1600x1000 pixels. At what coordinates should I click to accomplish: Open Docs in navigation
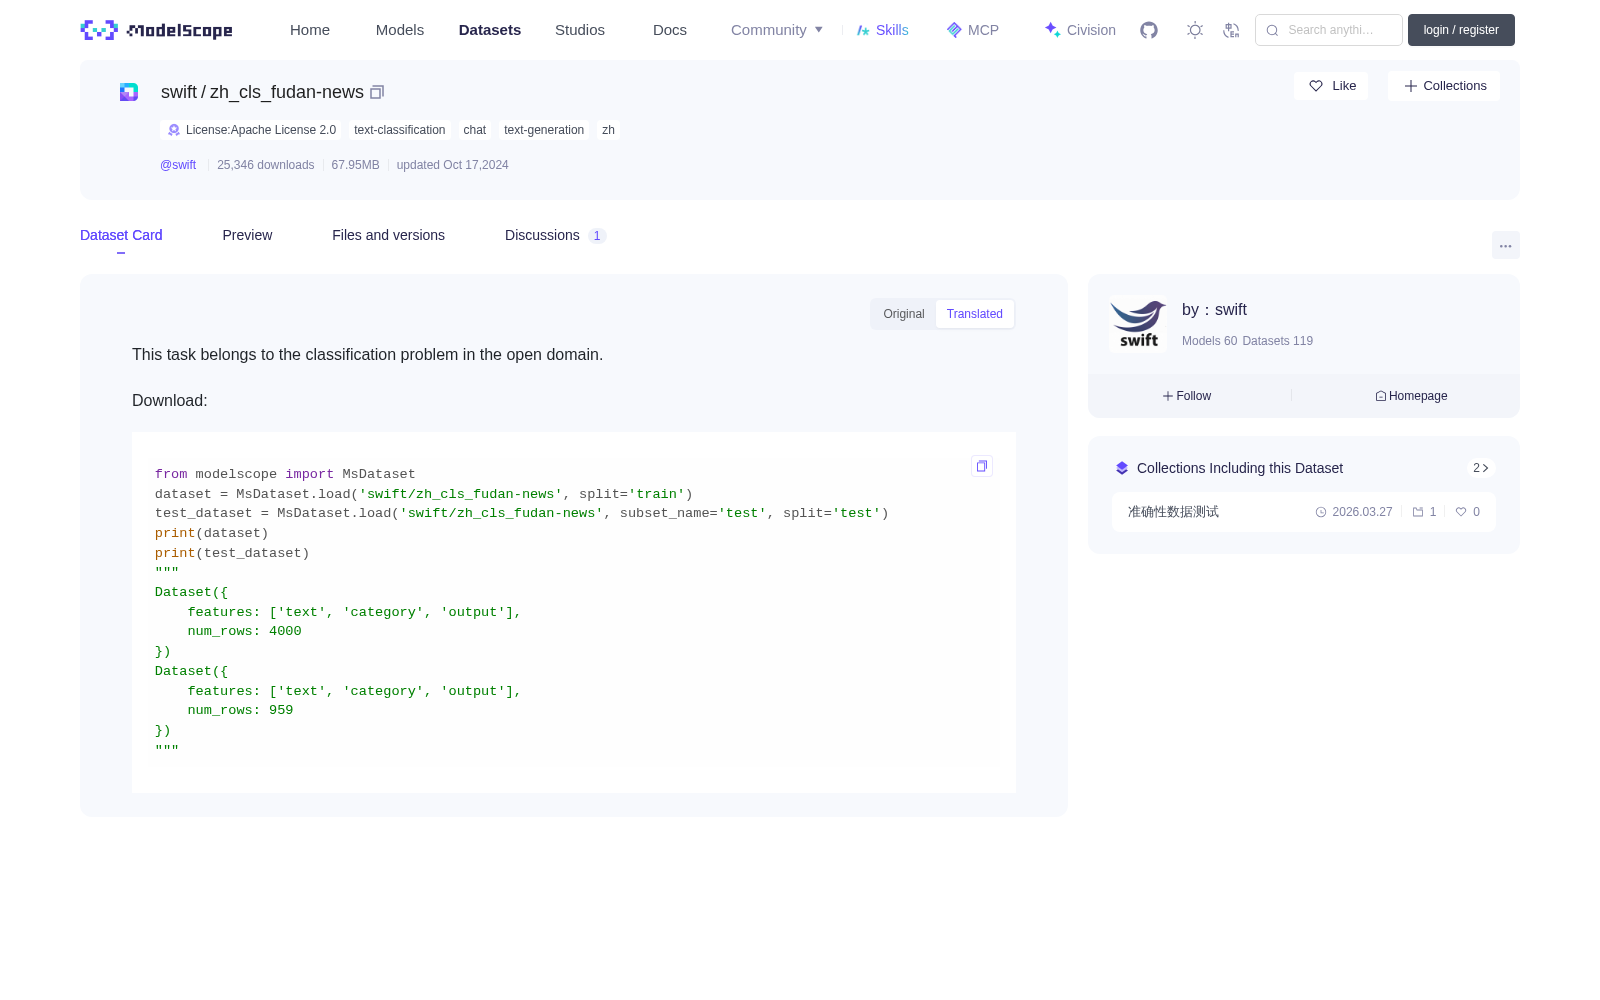pos(670,30)
